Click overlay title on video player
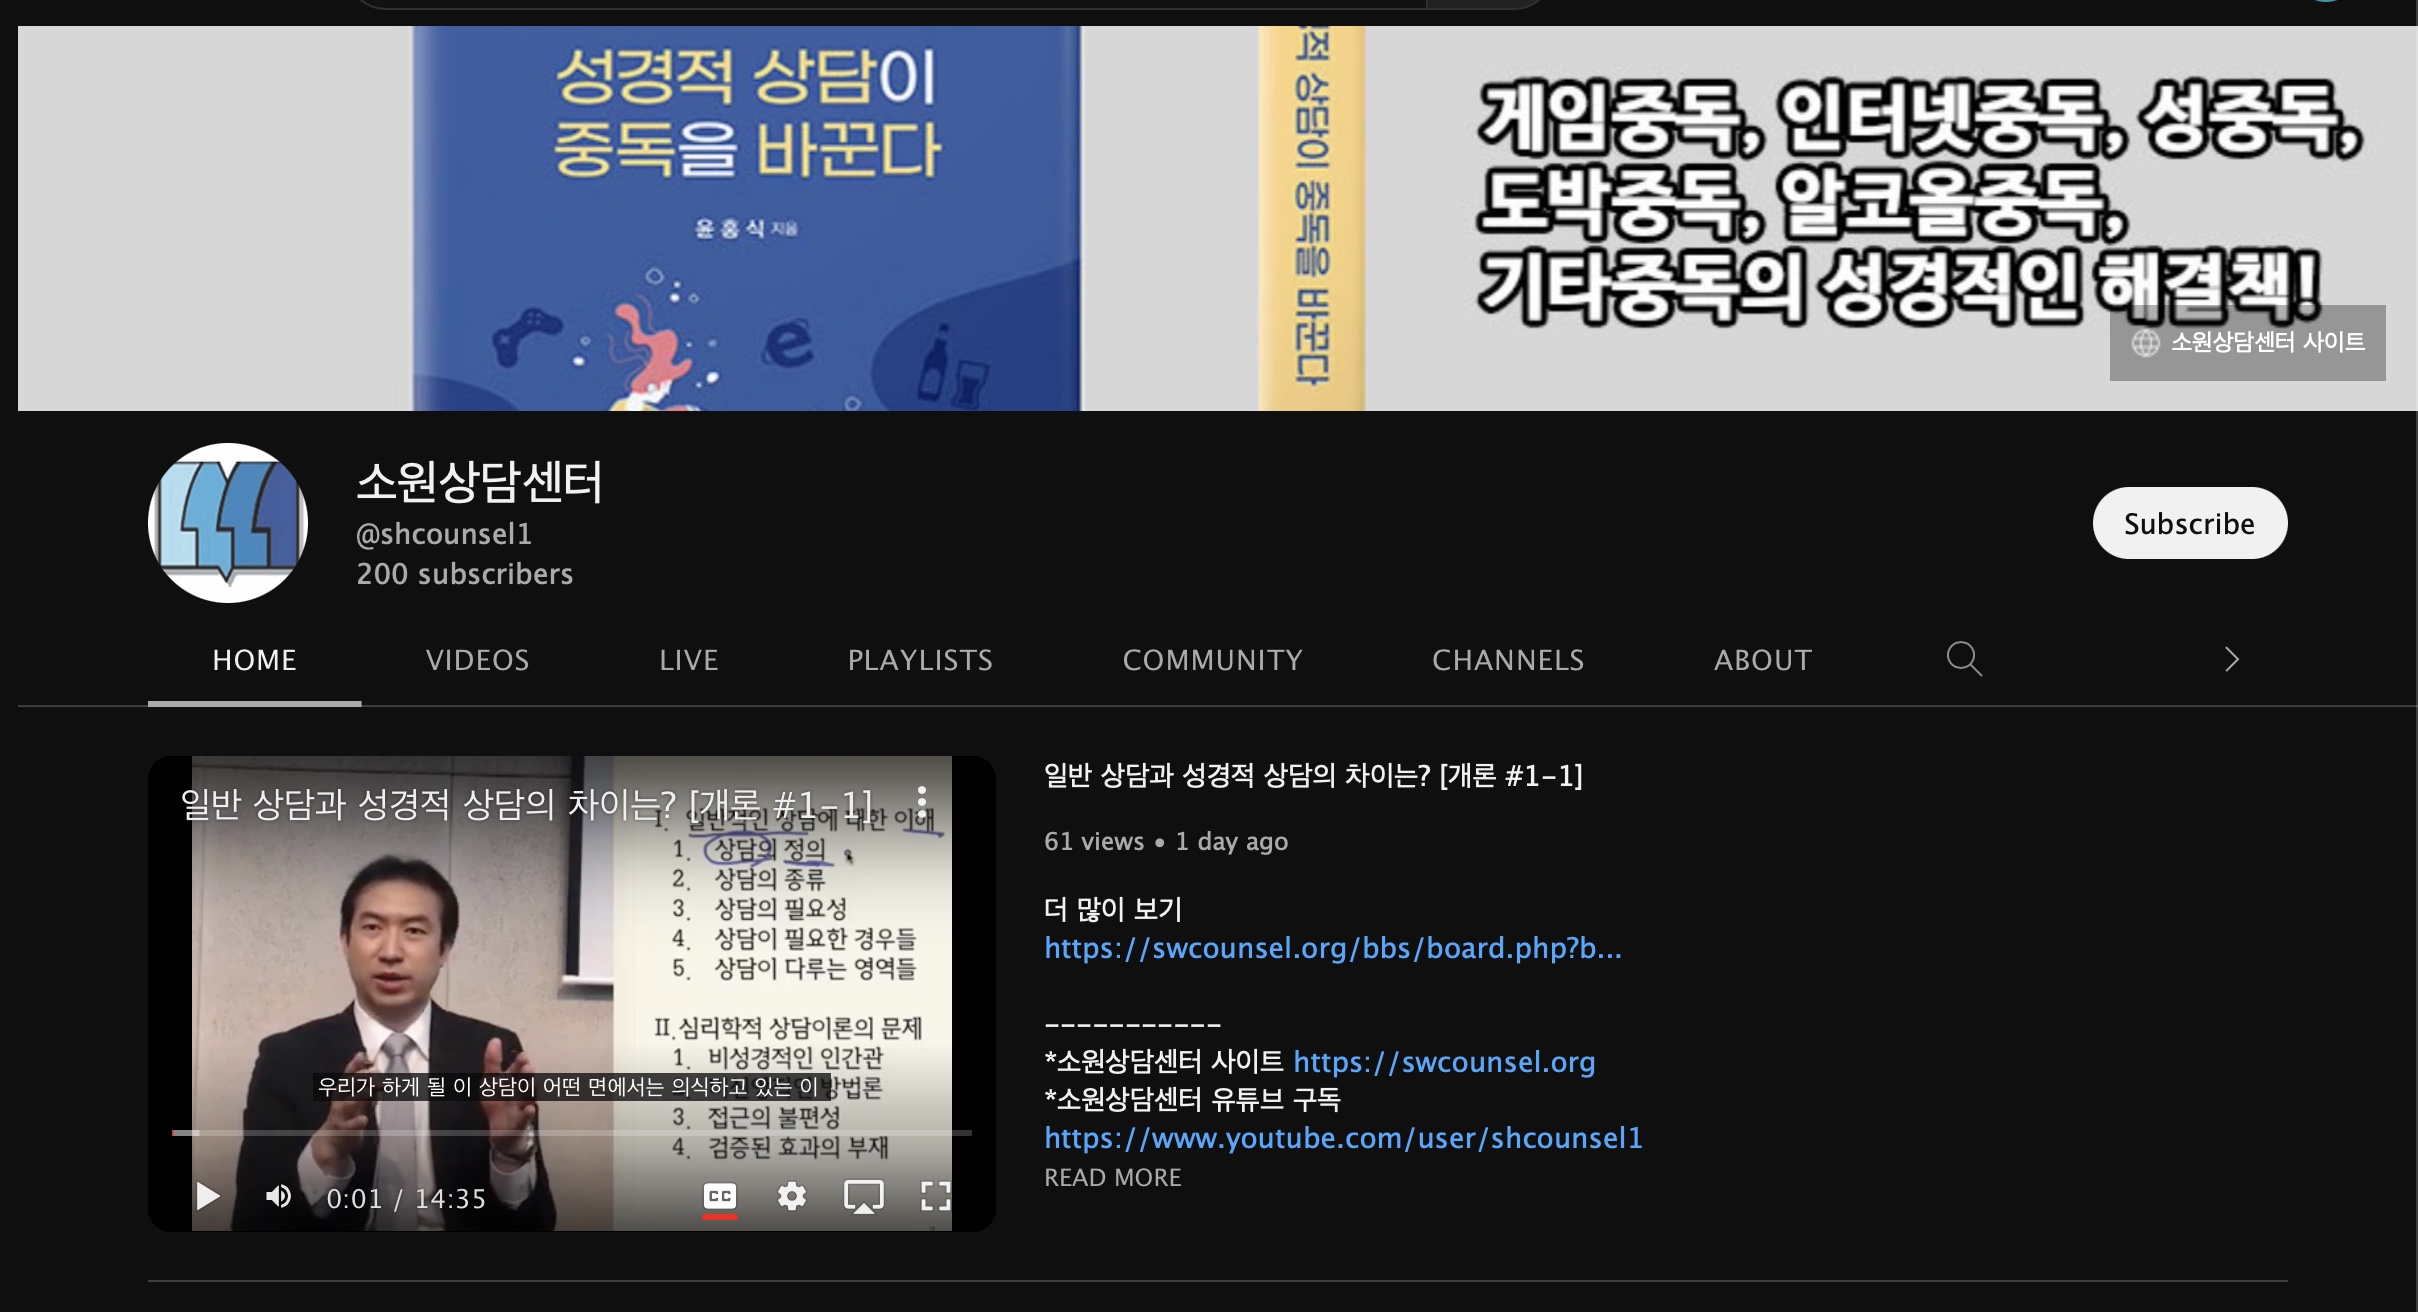The image size is (2418, 1312). [527, 804]
